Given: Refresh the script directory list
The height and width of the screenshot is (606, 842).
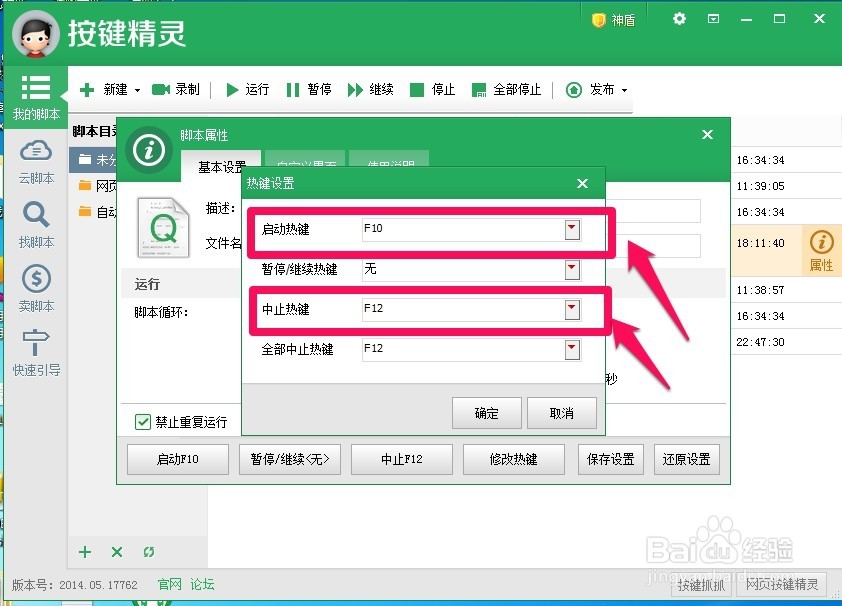Looking at the screenshot, I should pyautogui.click(x=149, y=552).
